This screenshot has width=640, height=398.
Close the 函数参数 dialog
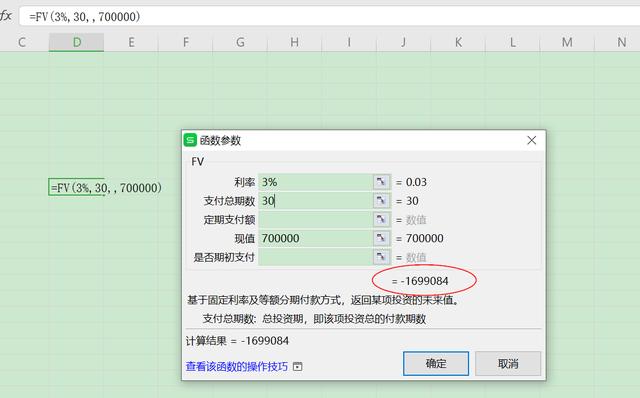pos(531,140)
